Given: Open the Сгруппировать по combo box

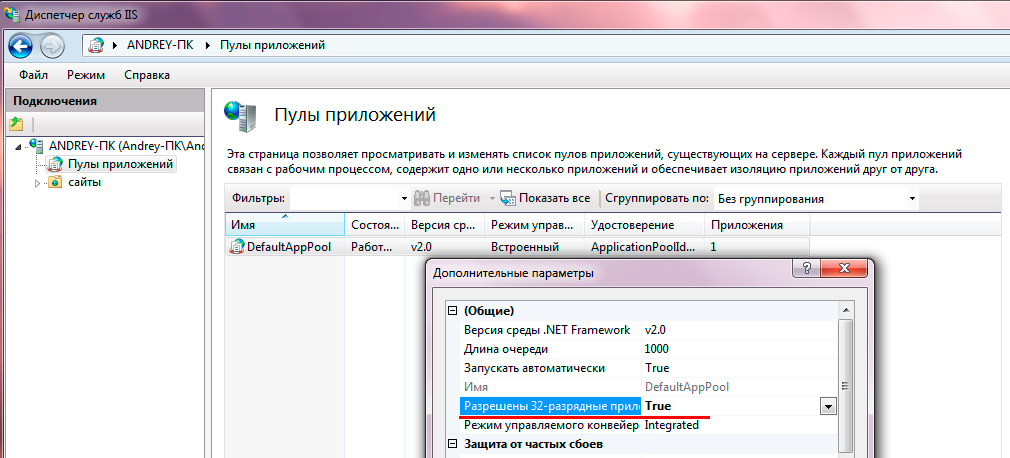Looking at the screenshot, I should 816,199.
